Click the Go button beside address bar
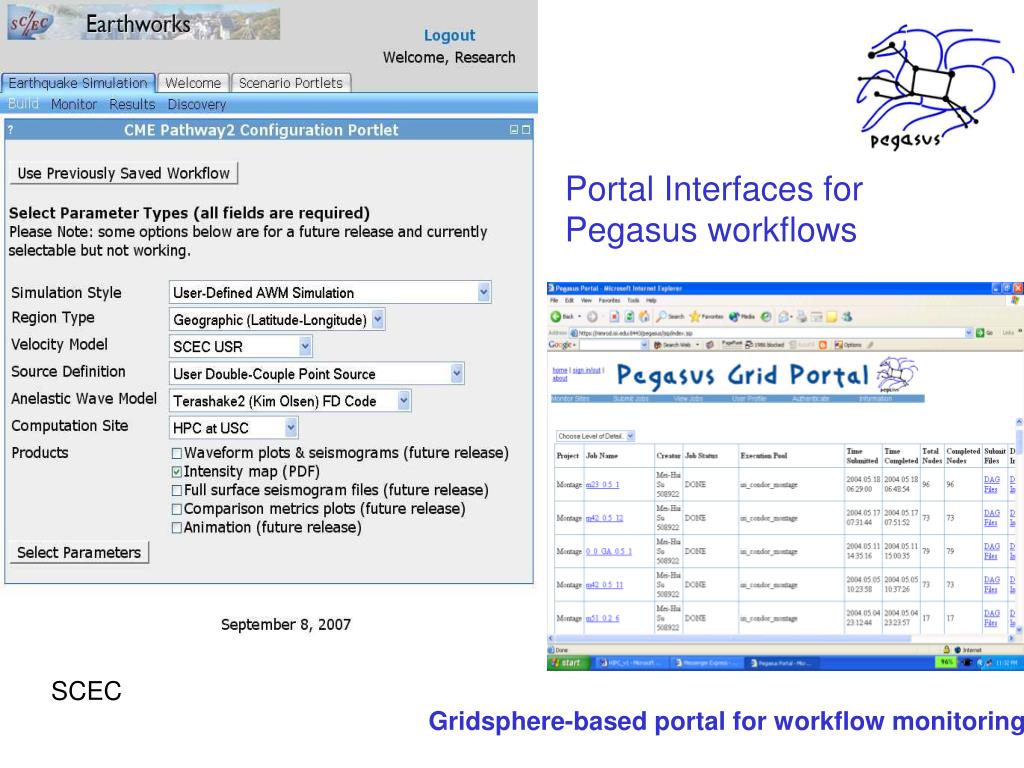The image size is (1024, 768). (984, 332)
